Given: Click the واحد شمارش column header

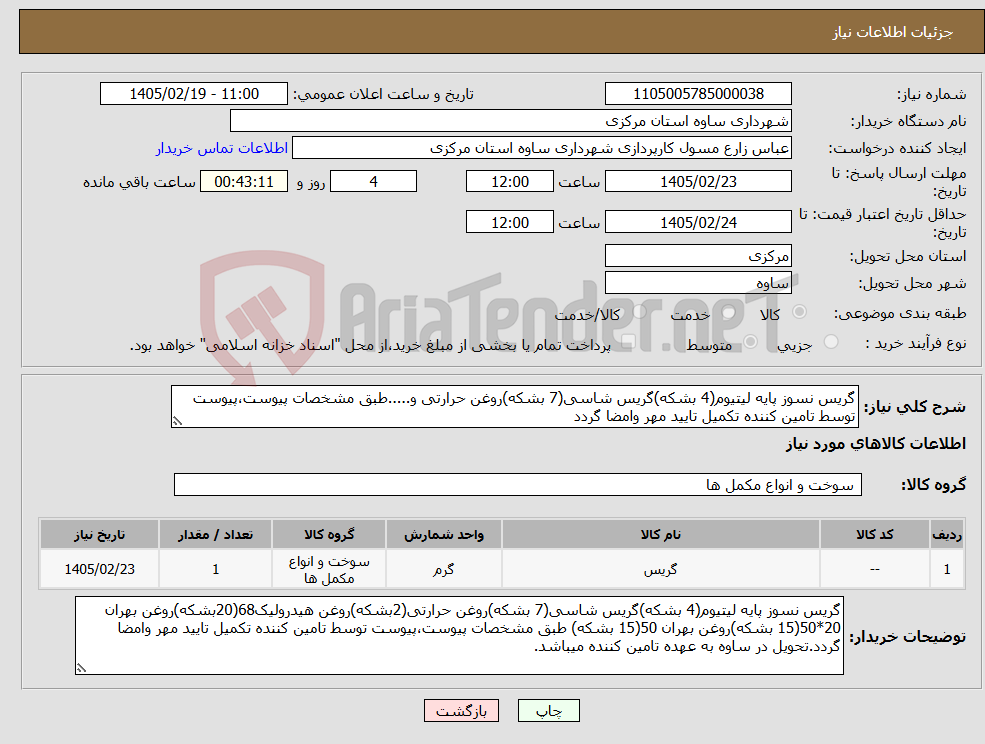Looking at the screenshot, I should pyautogui.click(x=444, y=534).
